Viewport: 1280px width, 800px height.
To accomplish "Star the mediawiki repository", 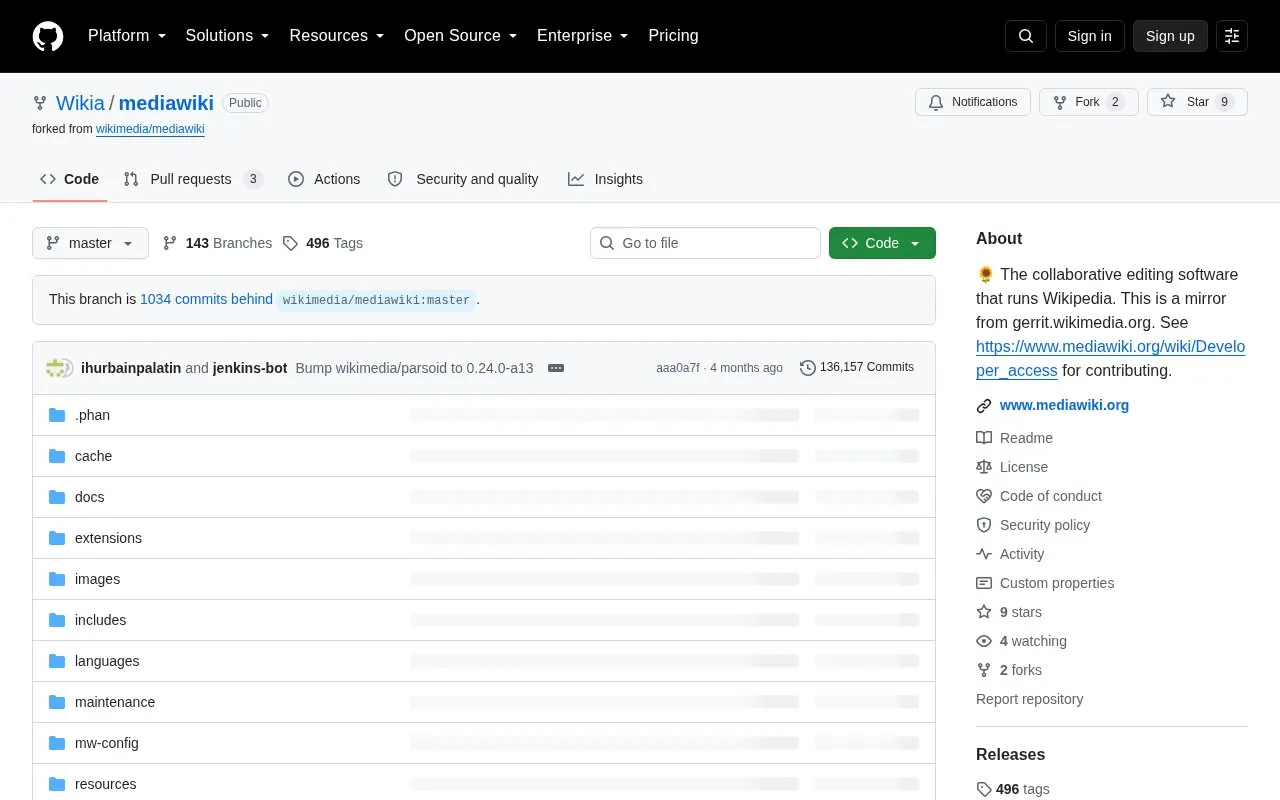I will 1197,102.
